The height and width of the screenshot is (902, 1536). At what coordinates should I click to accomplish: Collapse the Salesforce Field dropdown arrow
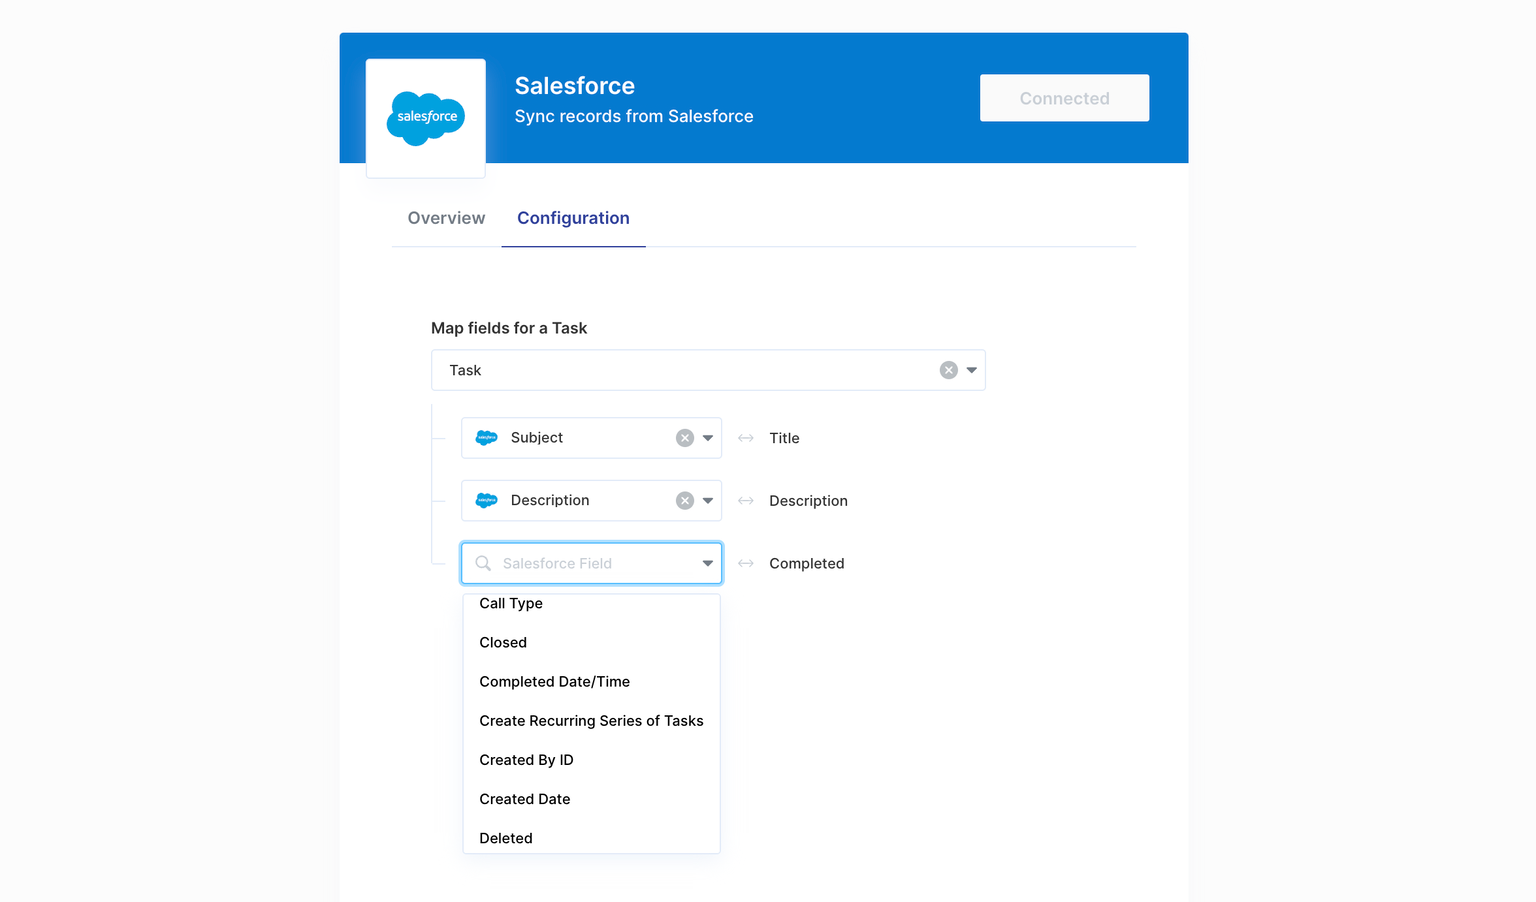[x=708, y=563]
